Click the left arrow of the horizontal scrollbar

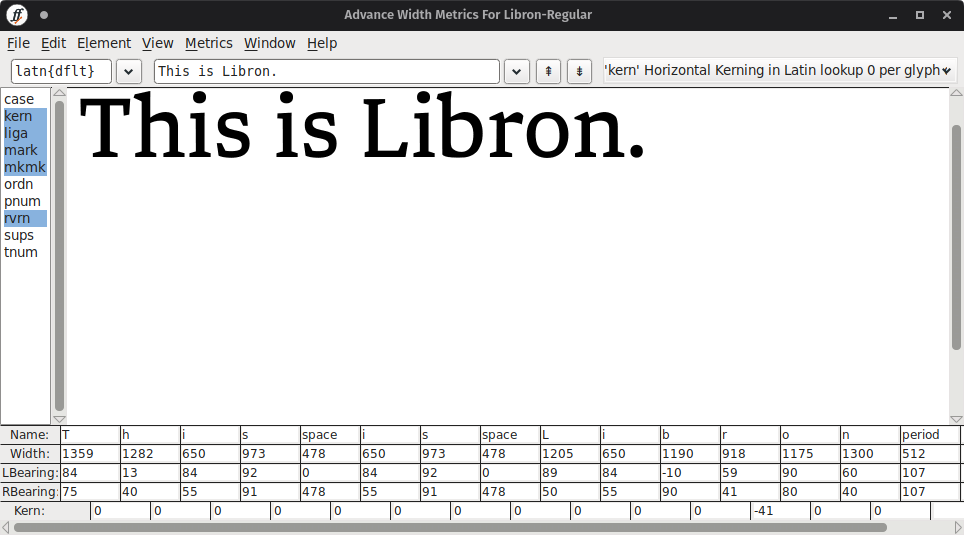coord(6,528)
